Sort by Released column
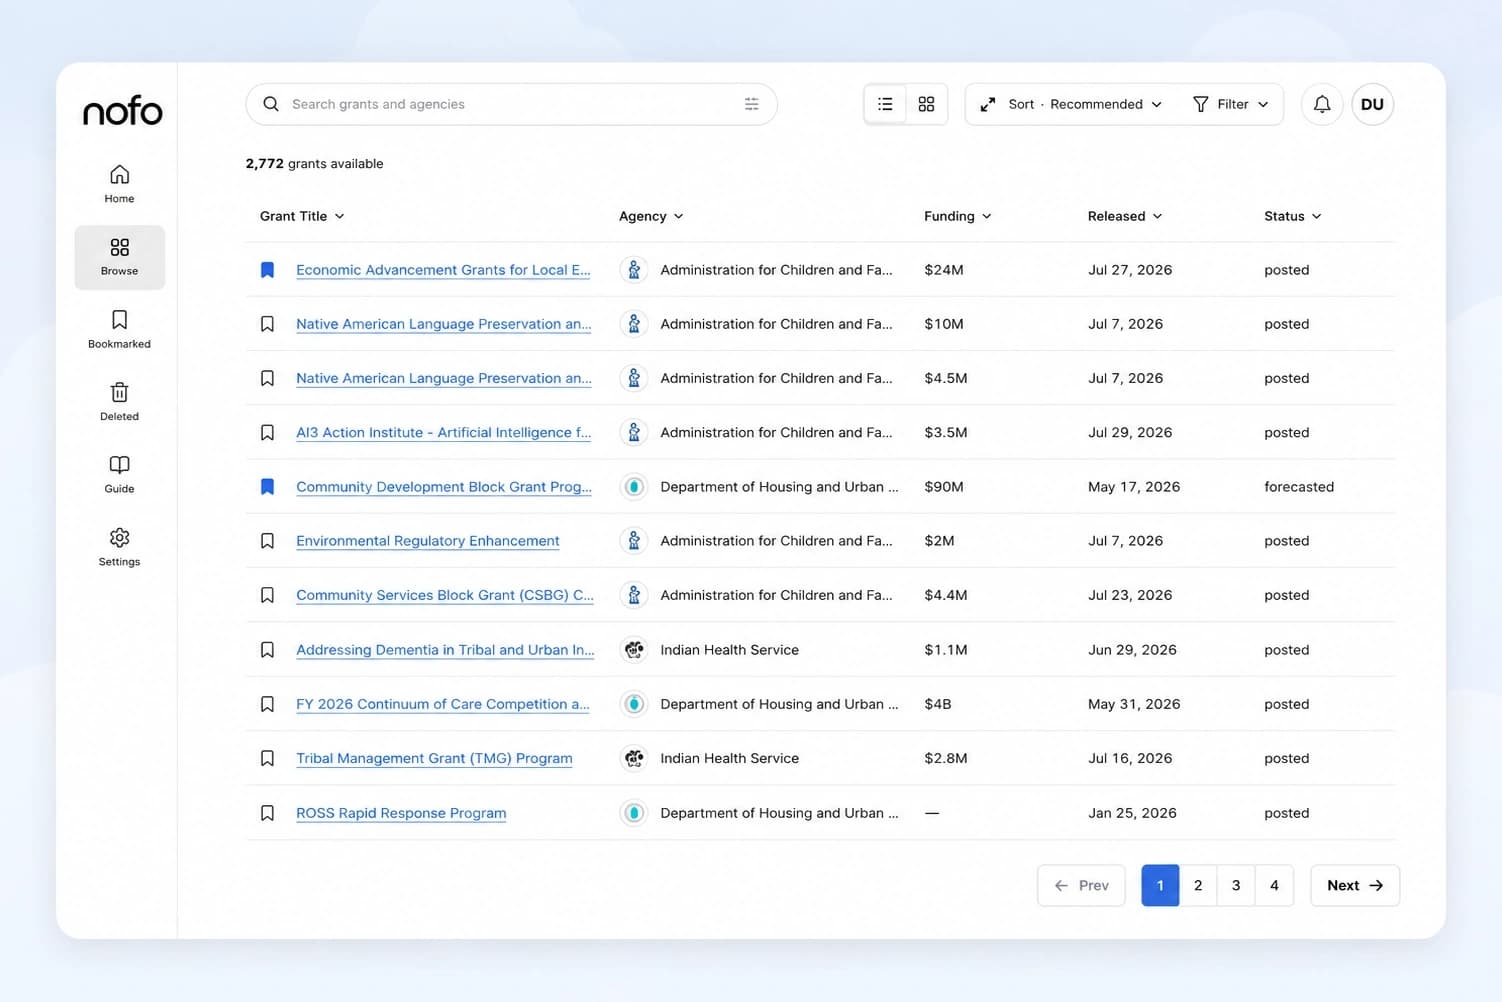 click(x=1125, y=216)
